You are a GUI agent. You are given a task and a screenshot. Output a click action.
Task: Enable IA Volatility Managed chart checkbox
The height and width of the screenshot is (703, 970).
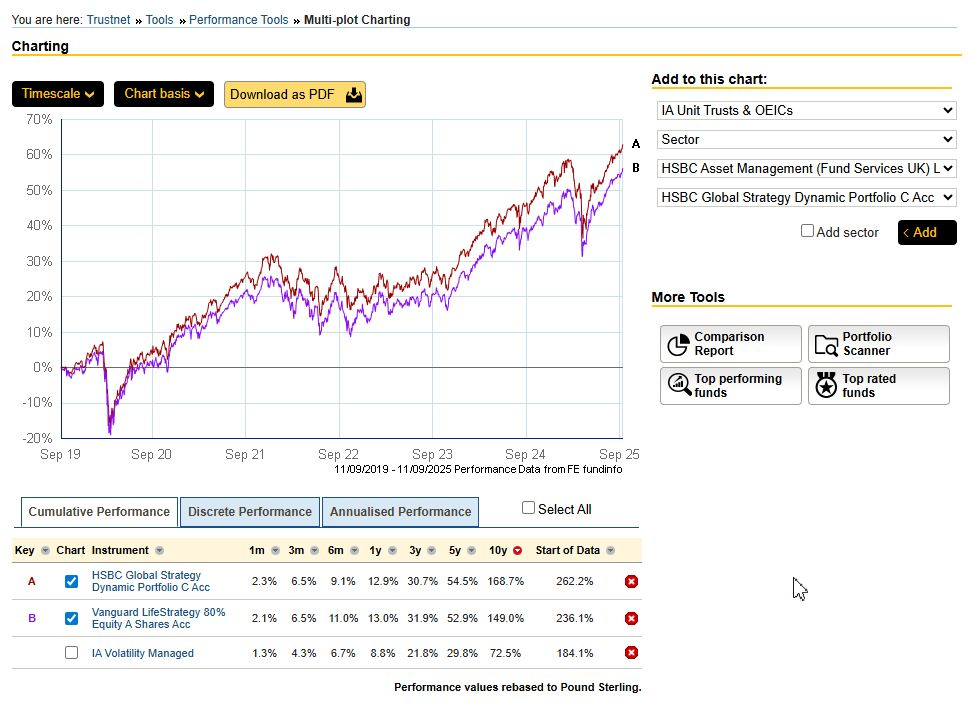point(71,653)
